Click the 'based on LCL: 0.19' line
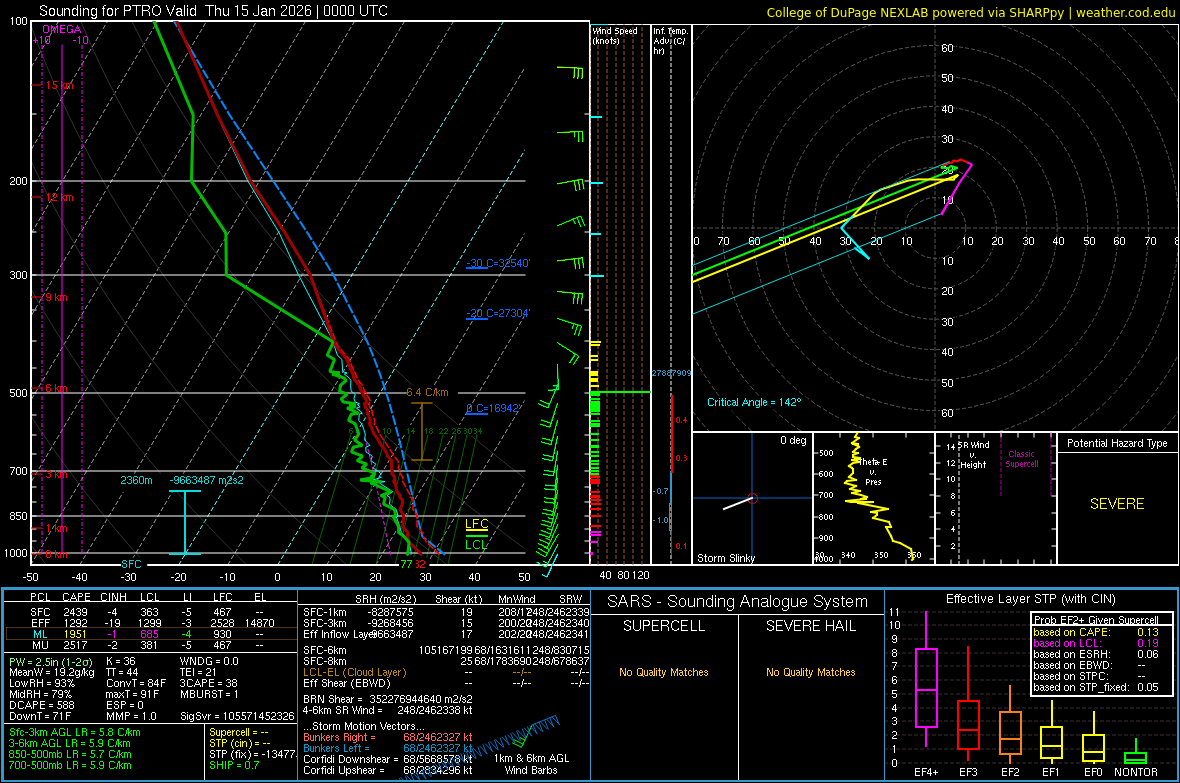The height and width of the screenshot is (783, 1180). [x=1096, y=643]
